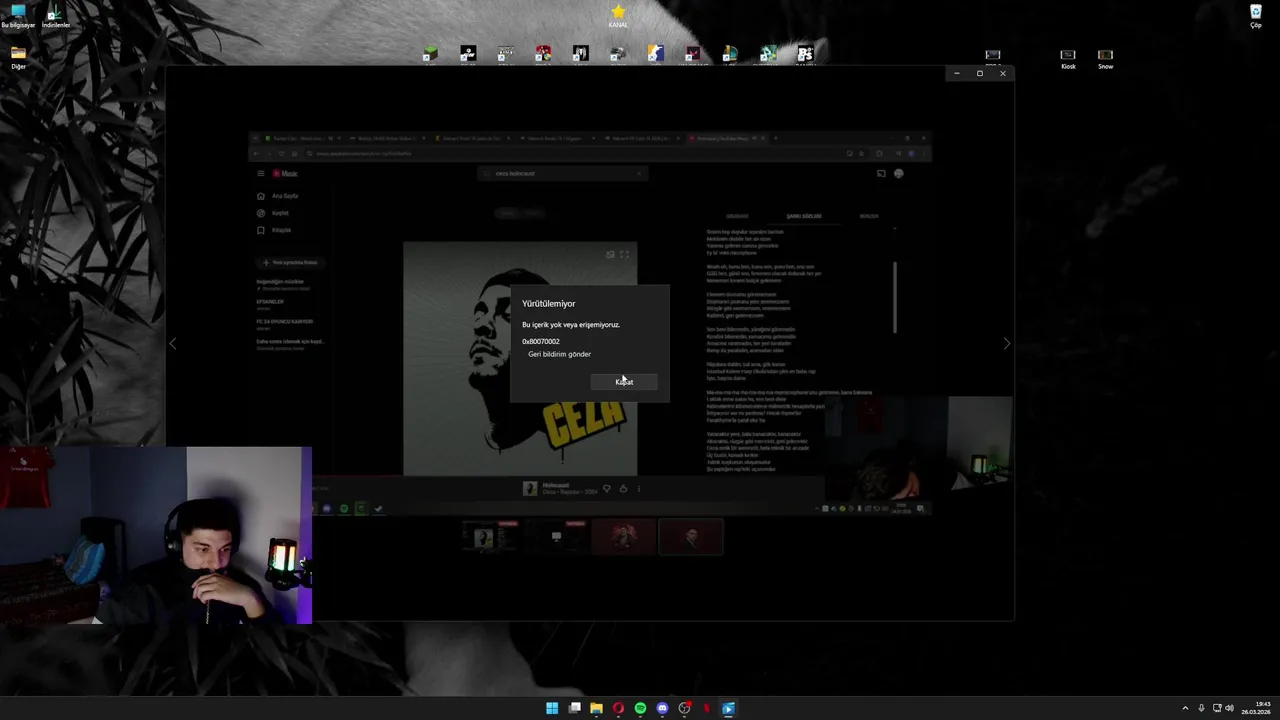Open Discord from the taskbar
Image resolution: width=1280 pixels, height=720 pixels.
point(662,708)
